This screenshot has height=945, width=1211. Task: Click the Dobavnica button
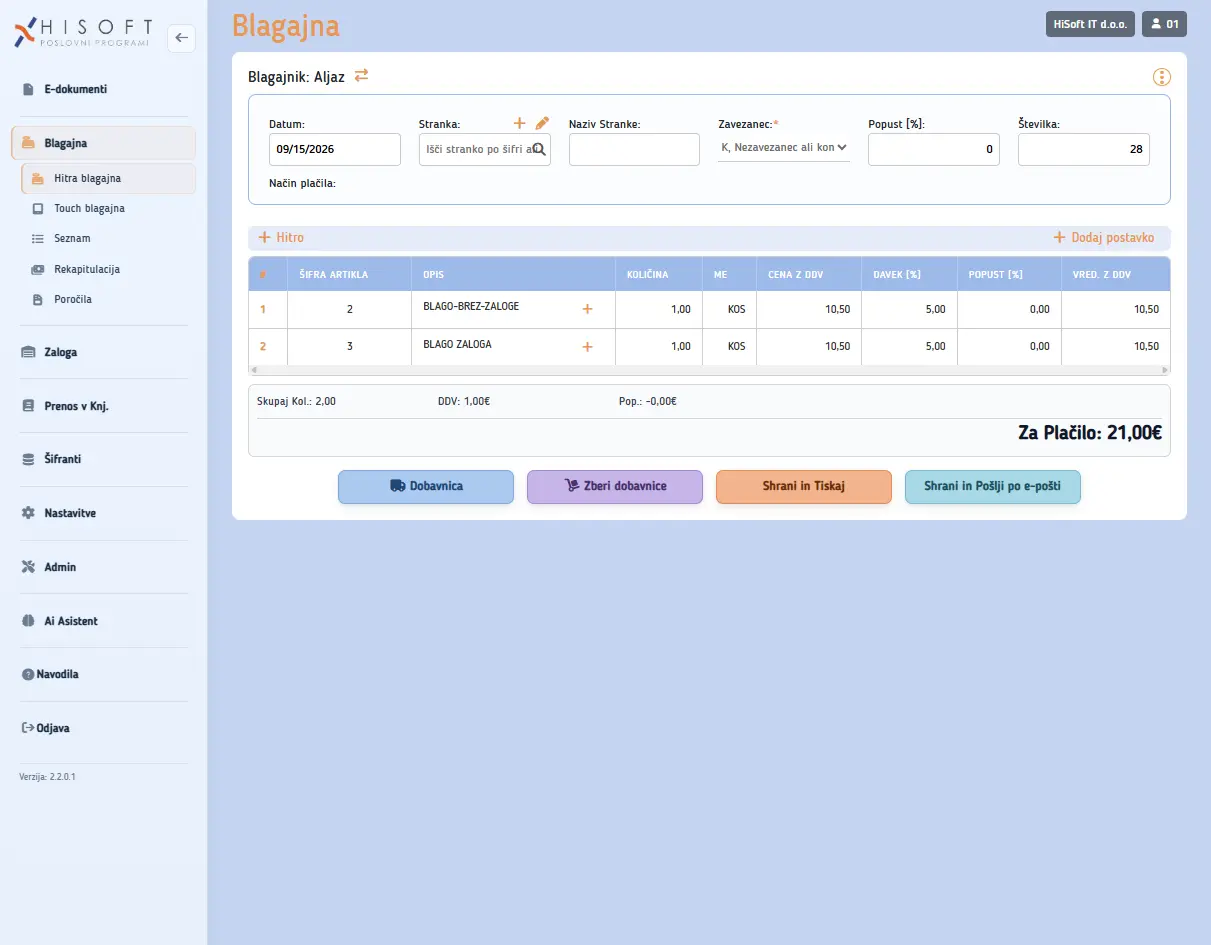tap(426, 487)
